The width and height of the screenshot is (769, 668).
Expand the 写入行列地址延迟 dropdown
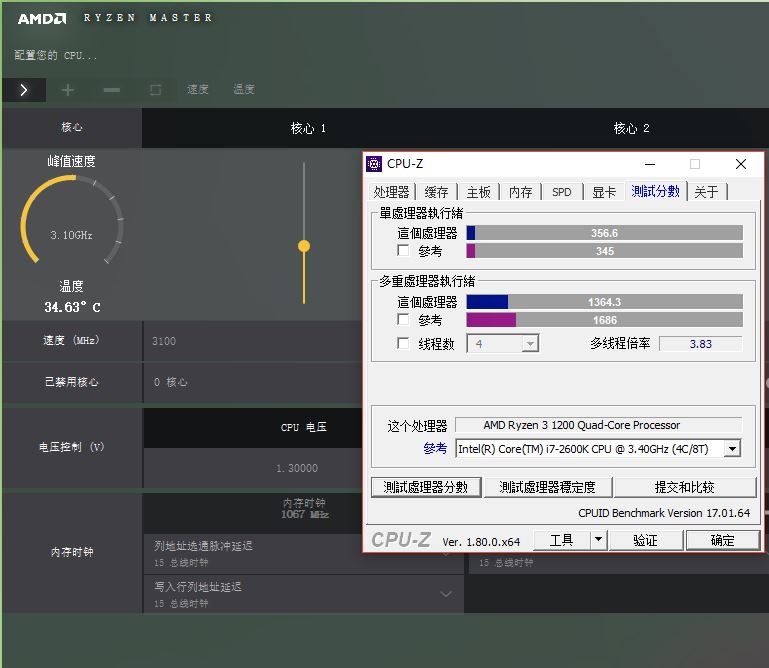click(x=446, y=594)
